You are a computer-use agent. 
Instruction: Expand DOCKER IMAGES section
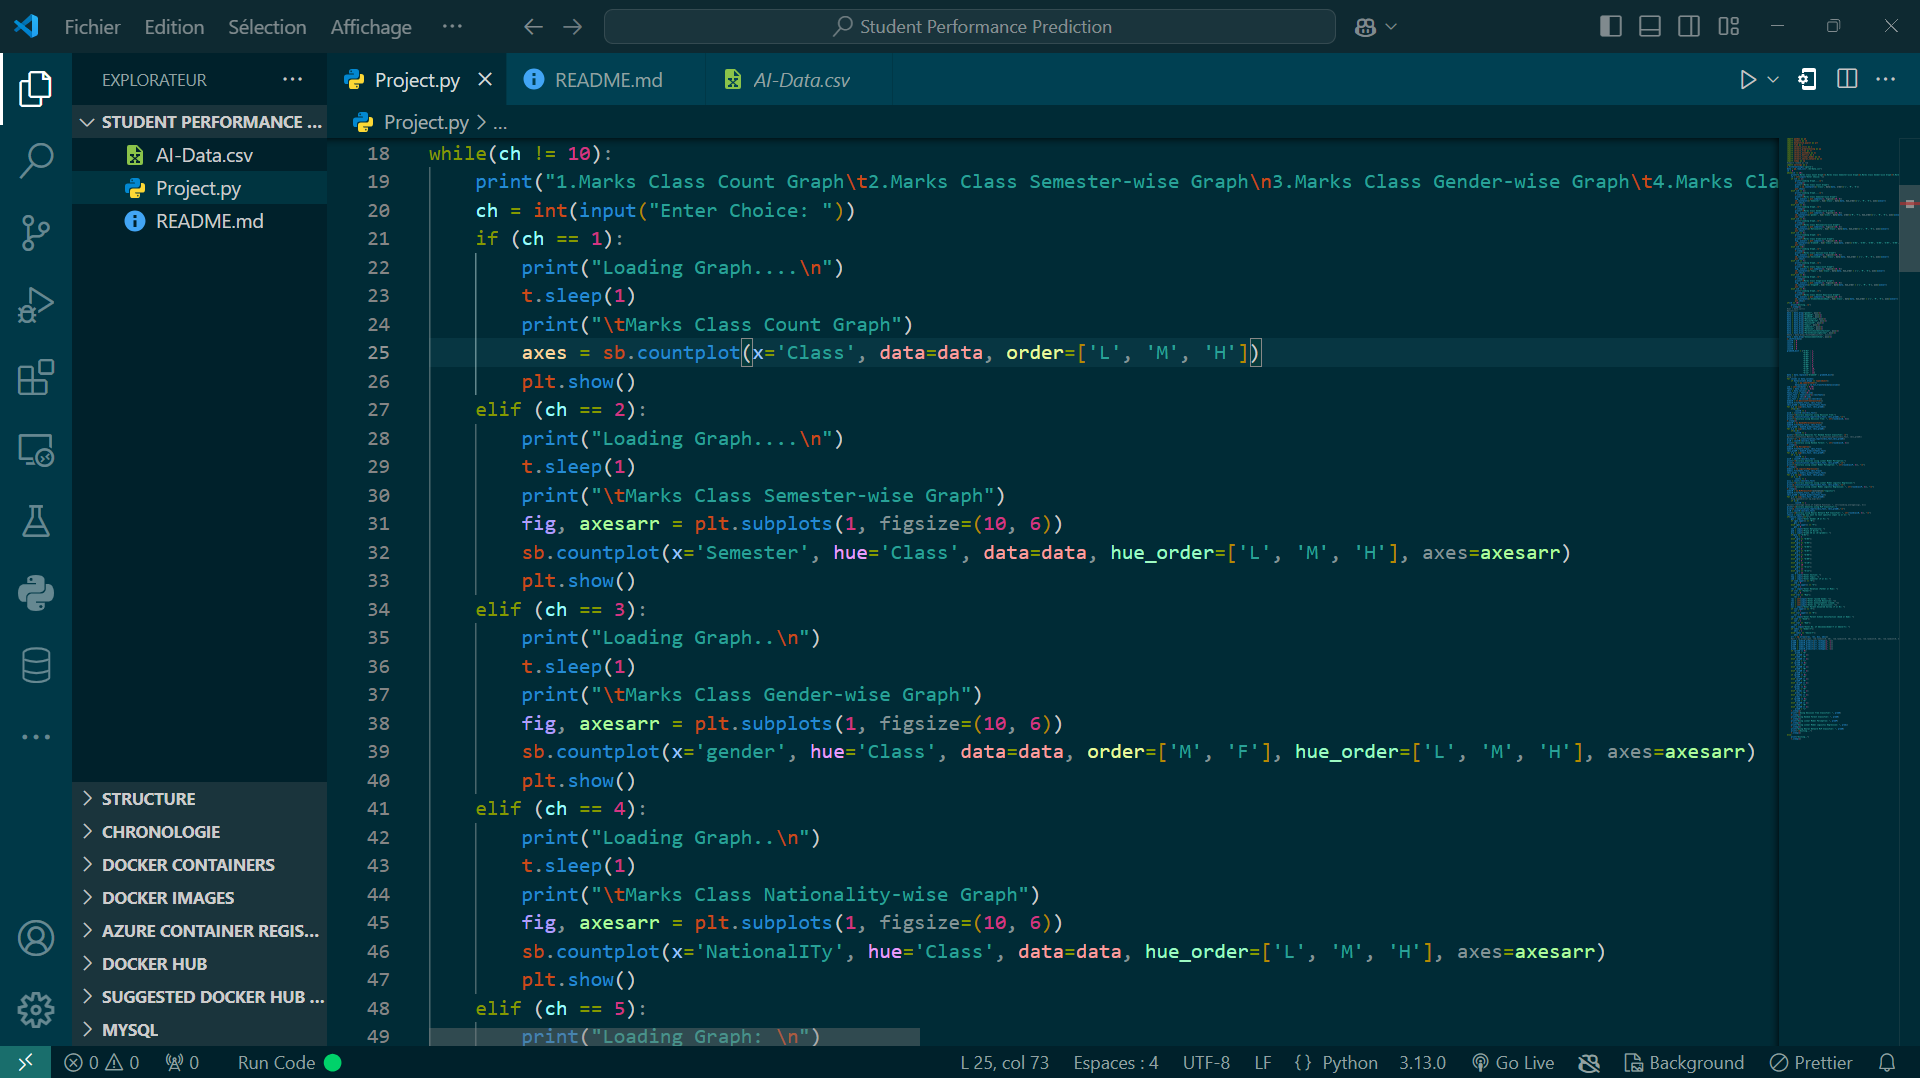pyautogui.click(x=200, y=898)
